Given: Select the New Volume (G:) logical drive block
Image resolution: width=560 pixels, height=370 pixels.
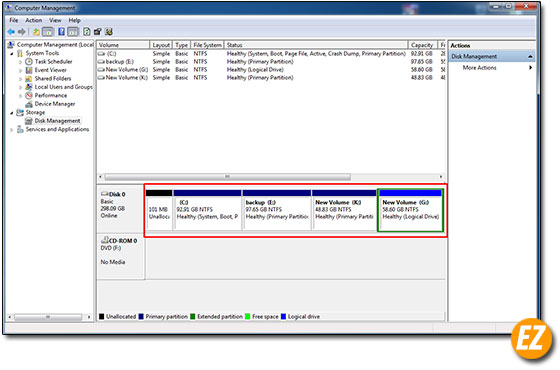Looking at the screenshot, I should (411, 210).
